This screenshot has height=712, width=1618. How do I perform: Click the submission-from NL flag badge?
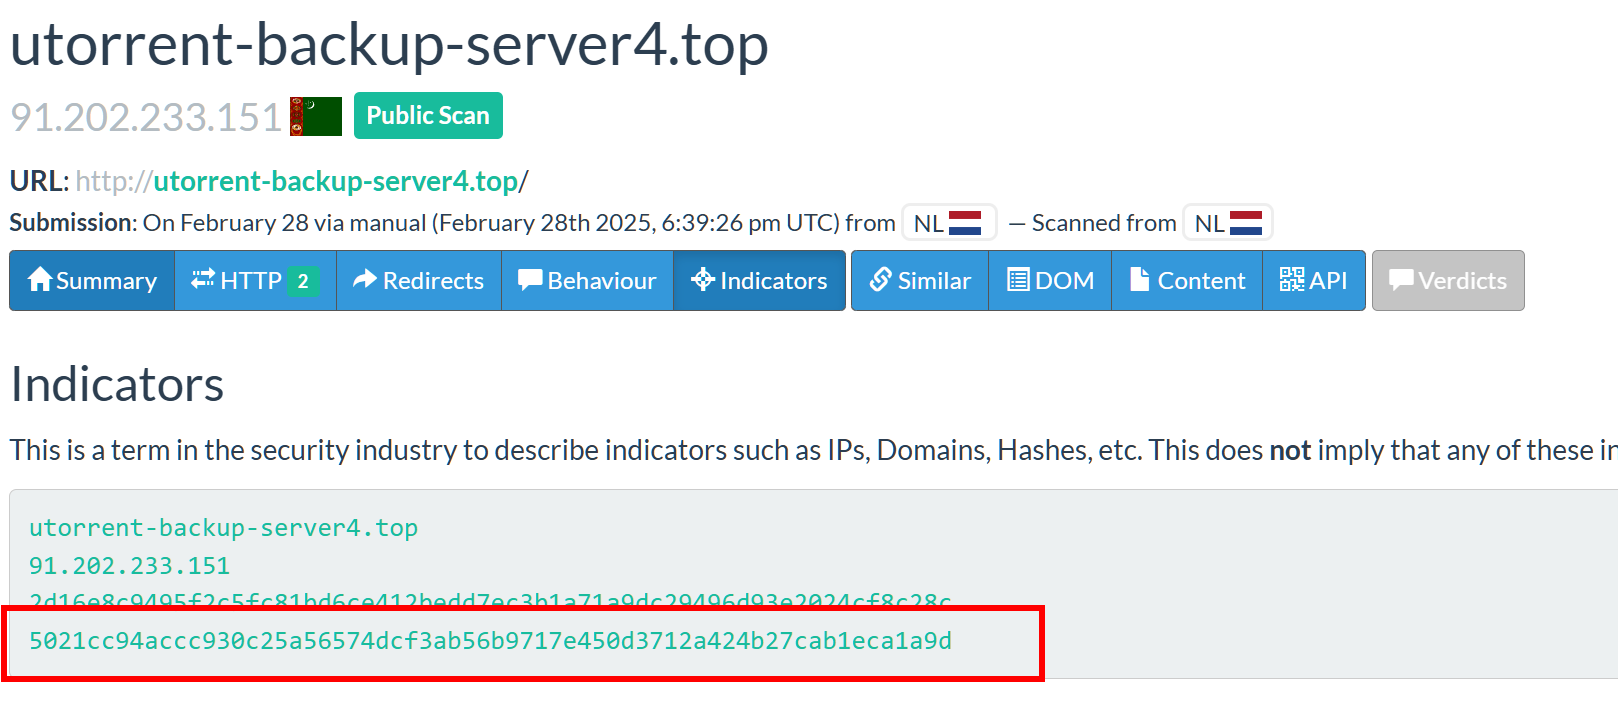949,222
